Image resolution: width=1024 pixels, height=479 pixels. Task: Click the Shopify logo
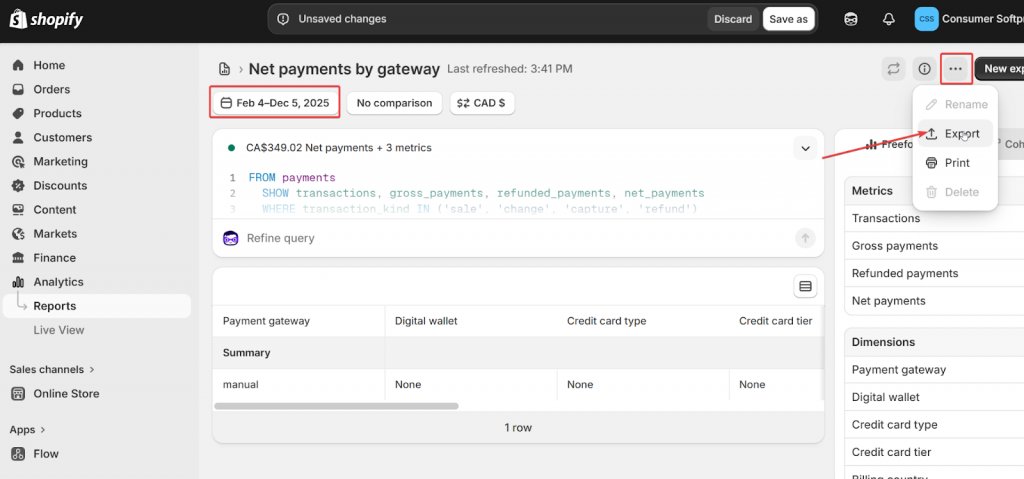pos(47,19)
